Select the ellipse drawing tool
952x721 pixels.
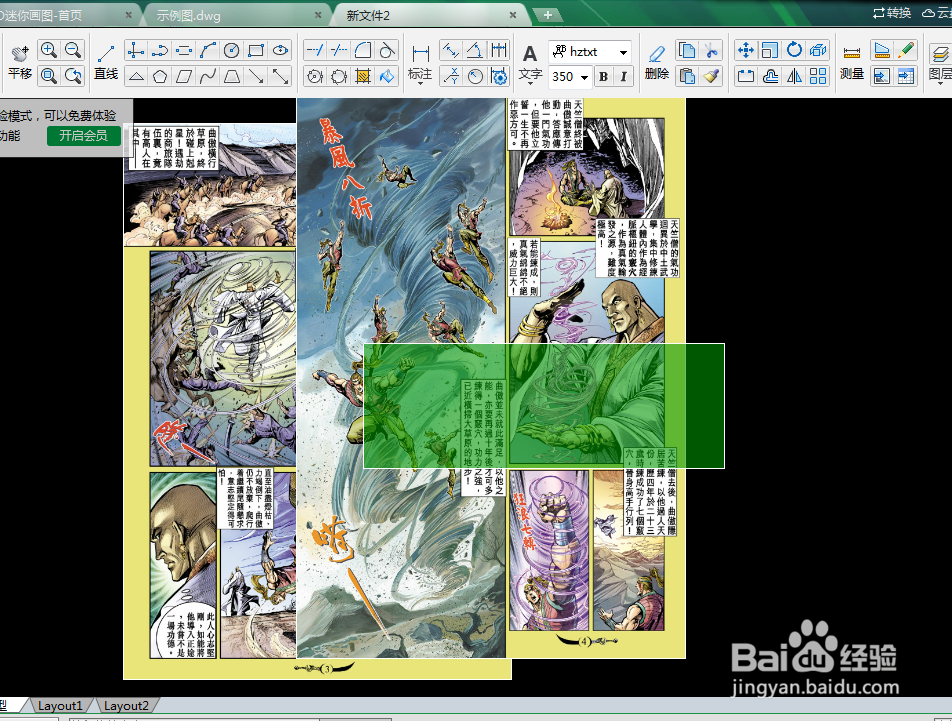(x=280, y=50)
